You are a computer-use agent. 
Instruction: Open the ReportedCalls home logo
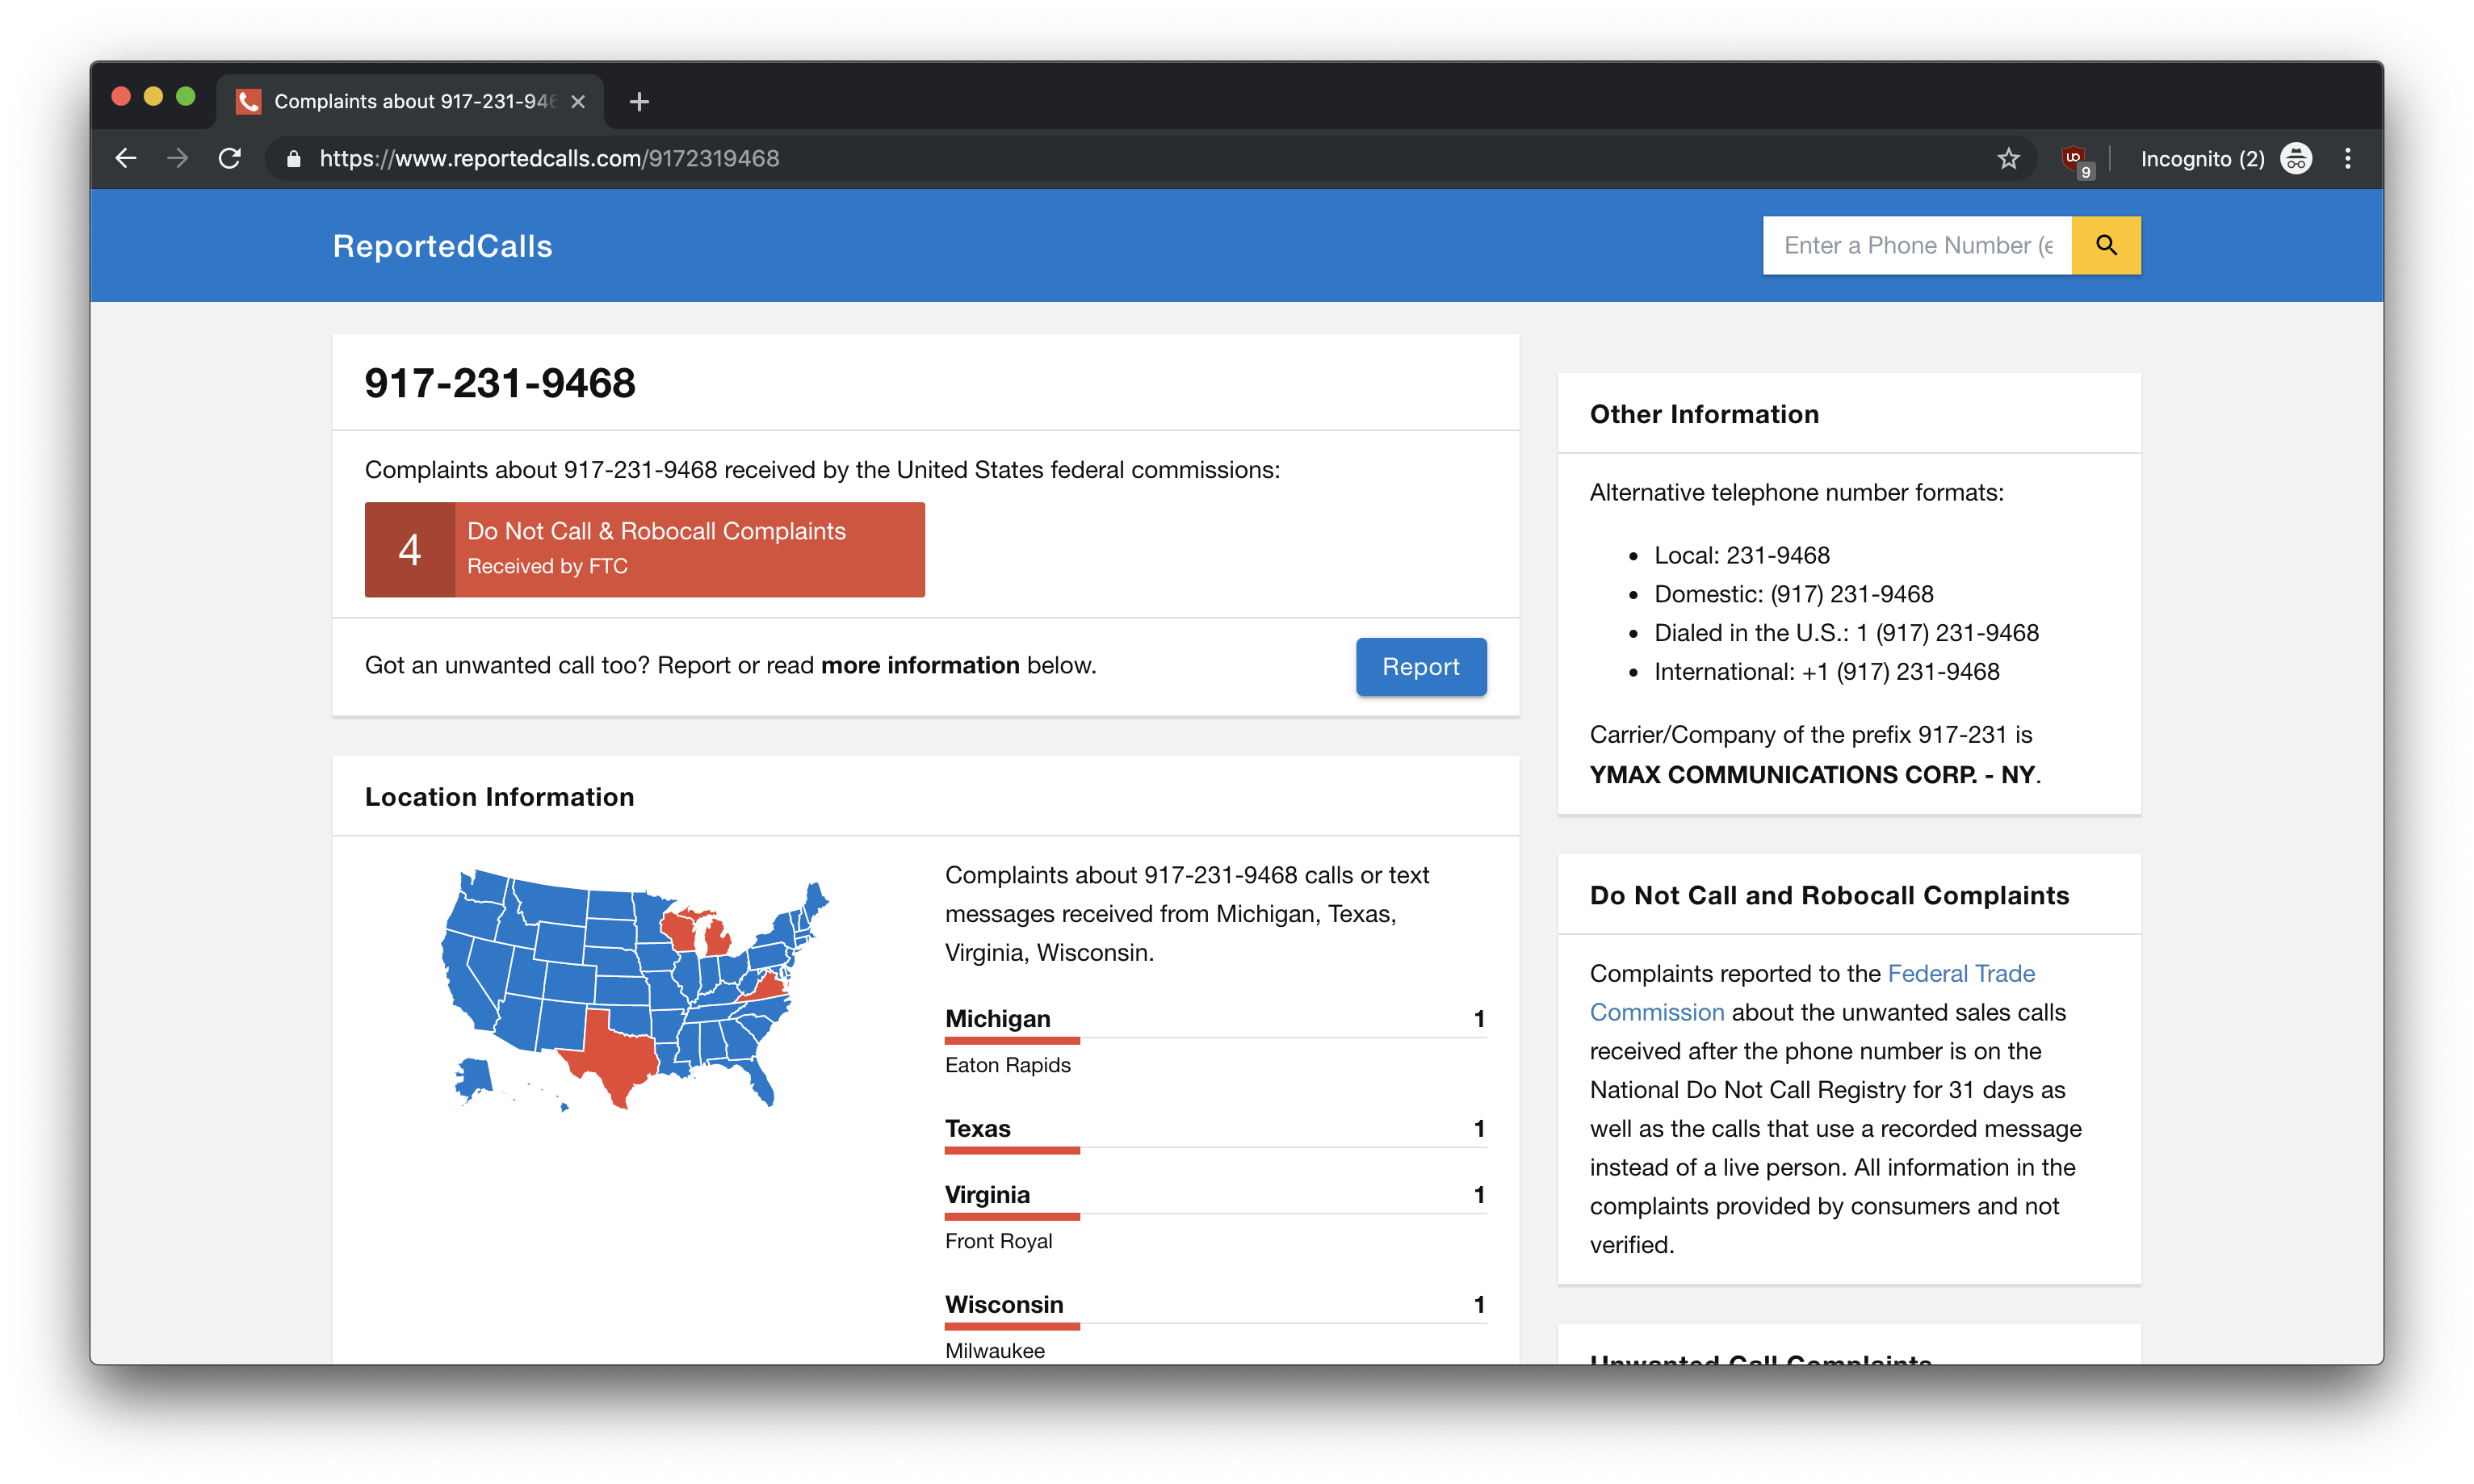[442, 246]
